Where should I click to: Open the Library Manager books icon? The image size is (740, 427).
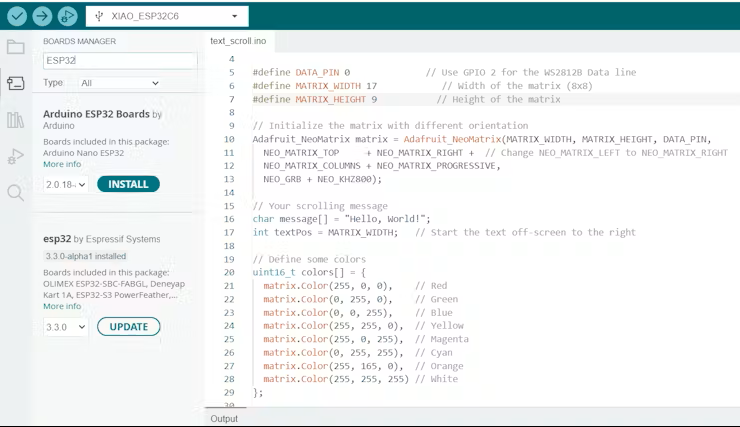click(x=16, y=119)
